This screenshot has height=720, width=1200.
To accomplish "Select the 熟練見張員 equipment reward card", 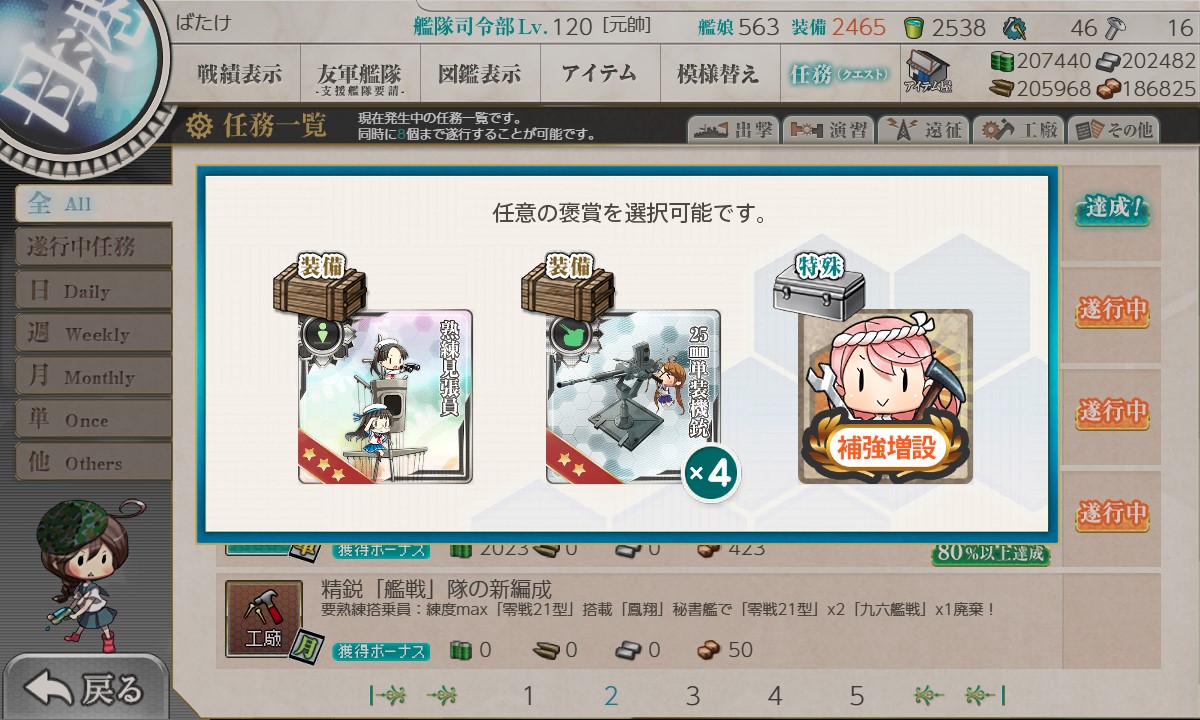I will pyautogui.click(x=385, y=397).
